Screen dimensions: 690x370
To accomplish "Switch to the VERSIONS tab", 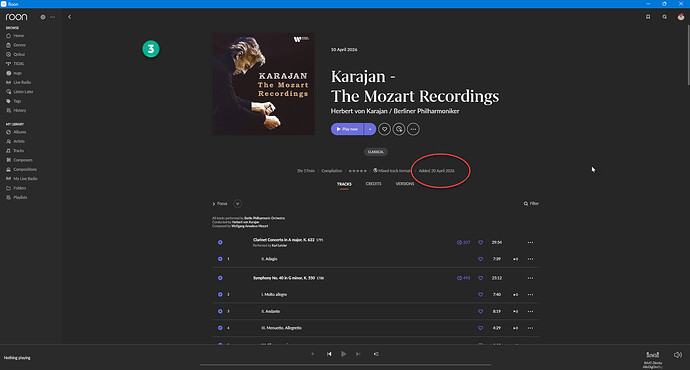I will pos(404,184).
